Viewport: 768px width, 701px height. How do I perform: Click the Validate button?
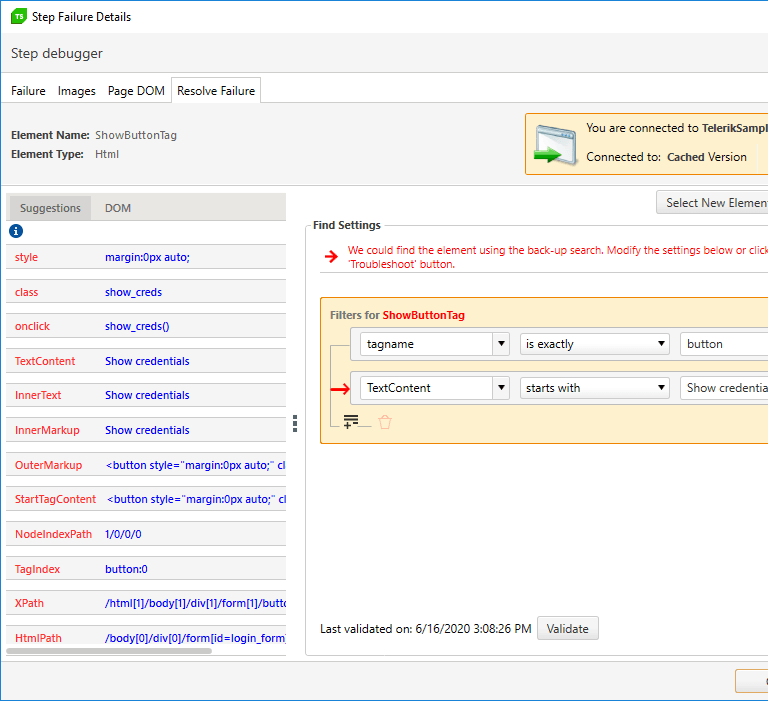click(568, 628)
